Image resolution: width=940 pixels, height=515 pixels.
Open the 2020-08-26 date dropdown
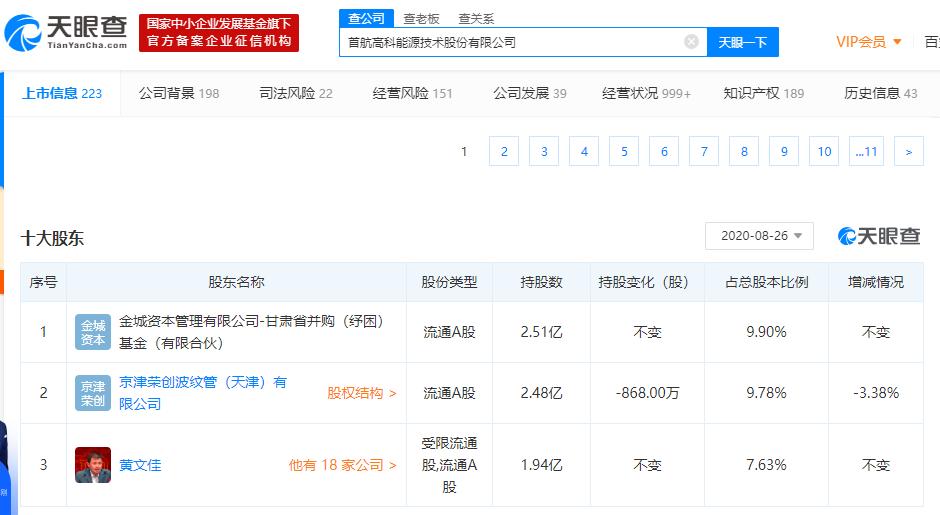pos(760,236)
